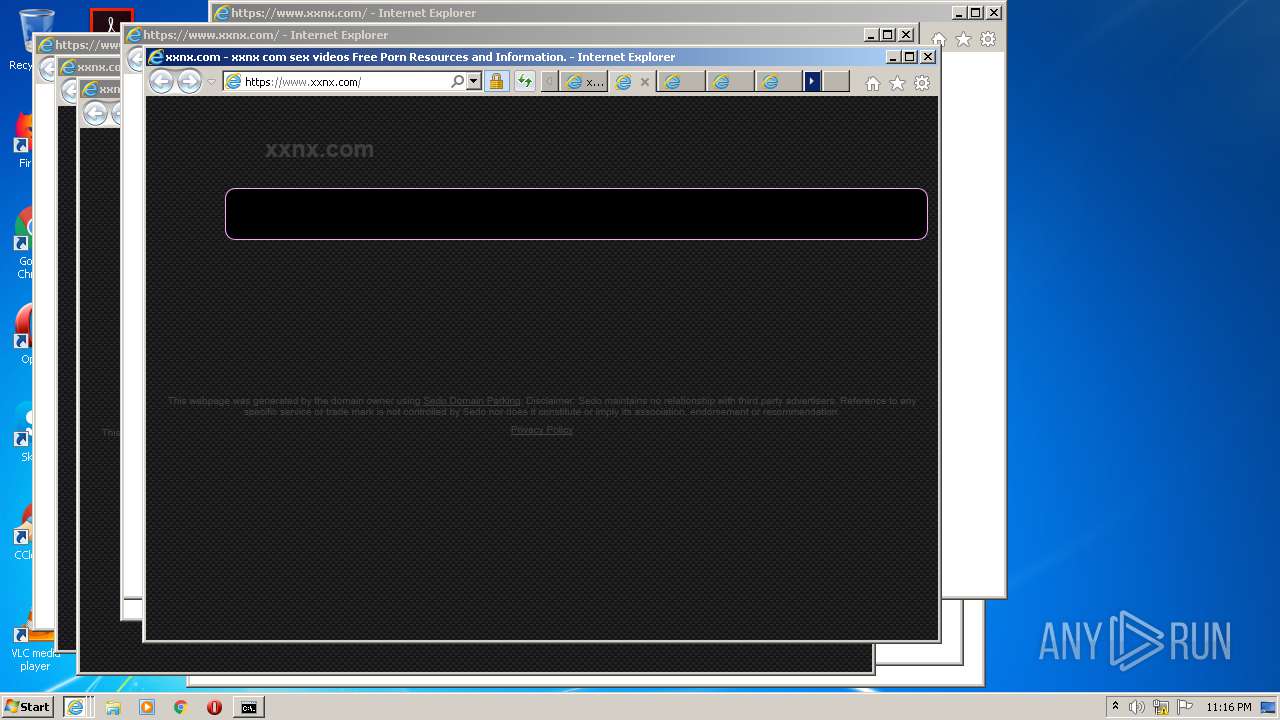Click Home icon in back IE window

(939, 39)
